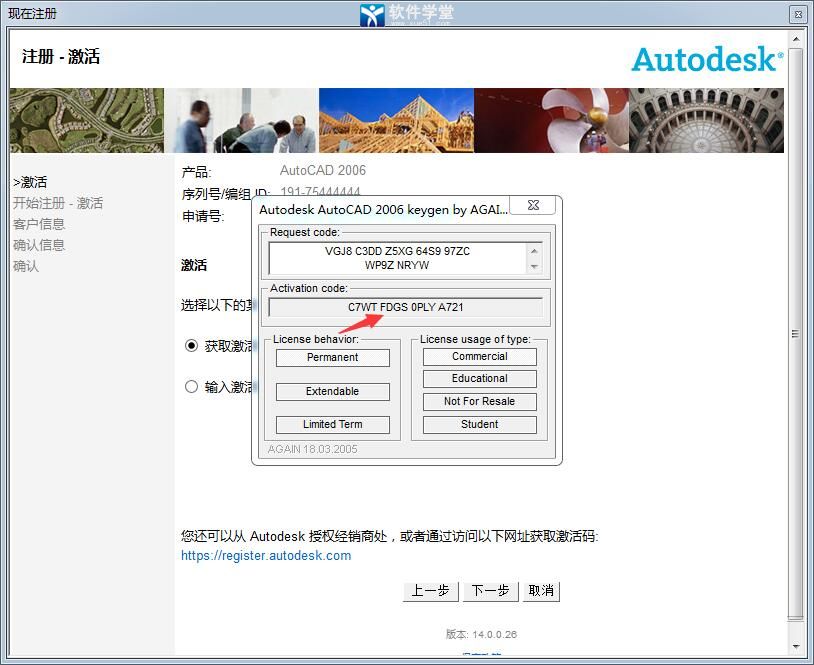Cancel registration with the 取消 button
814x665 pixels.
click(541, 591)
